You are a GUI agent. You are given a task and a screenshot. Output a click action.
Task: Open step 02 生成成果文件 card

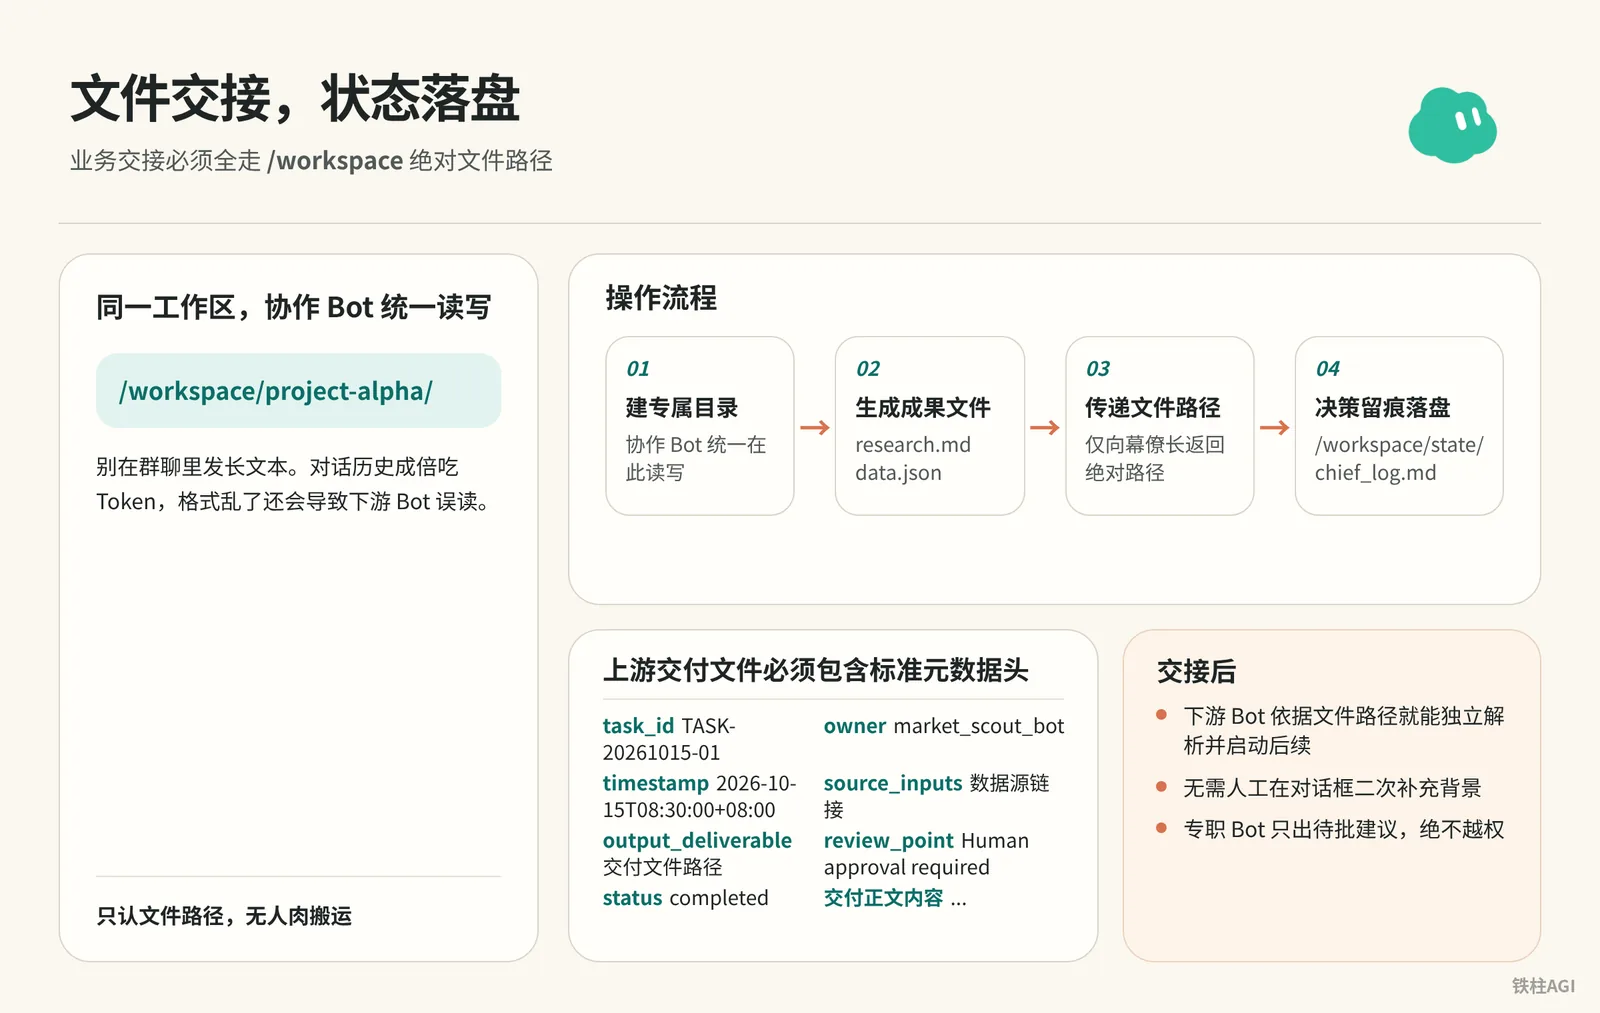(929, 426)
